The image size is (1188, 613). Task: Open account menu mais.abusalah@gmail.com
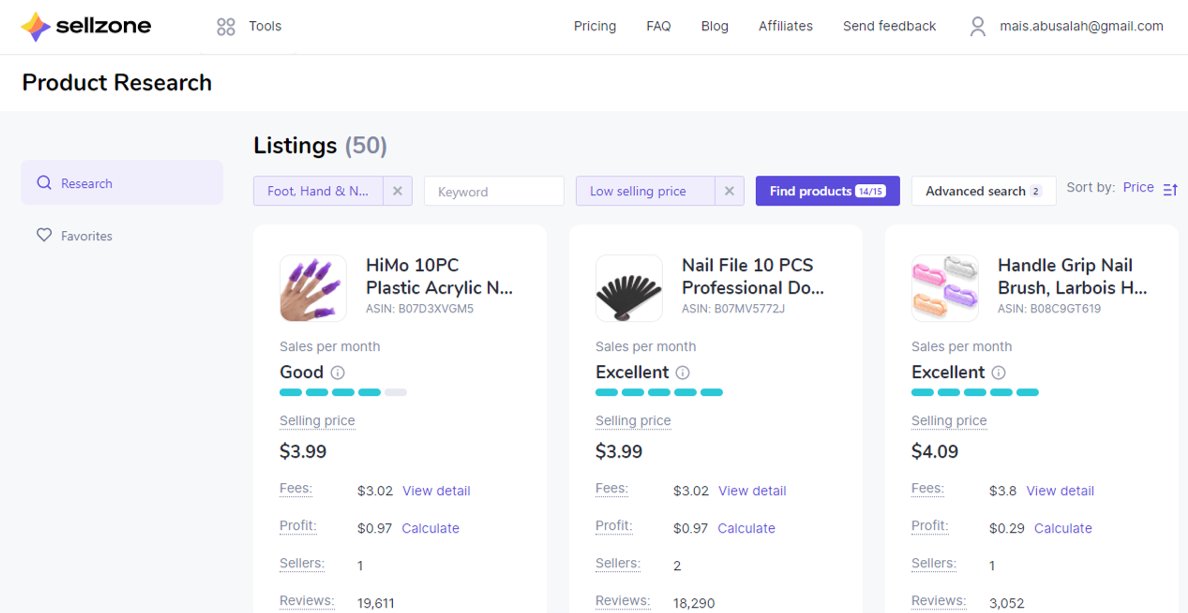tap(1081, 27)
